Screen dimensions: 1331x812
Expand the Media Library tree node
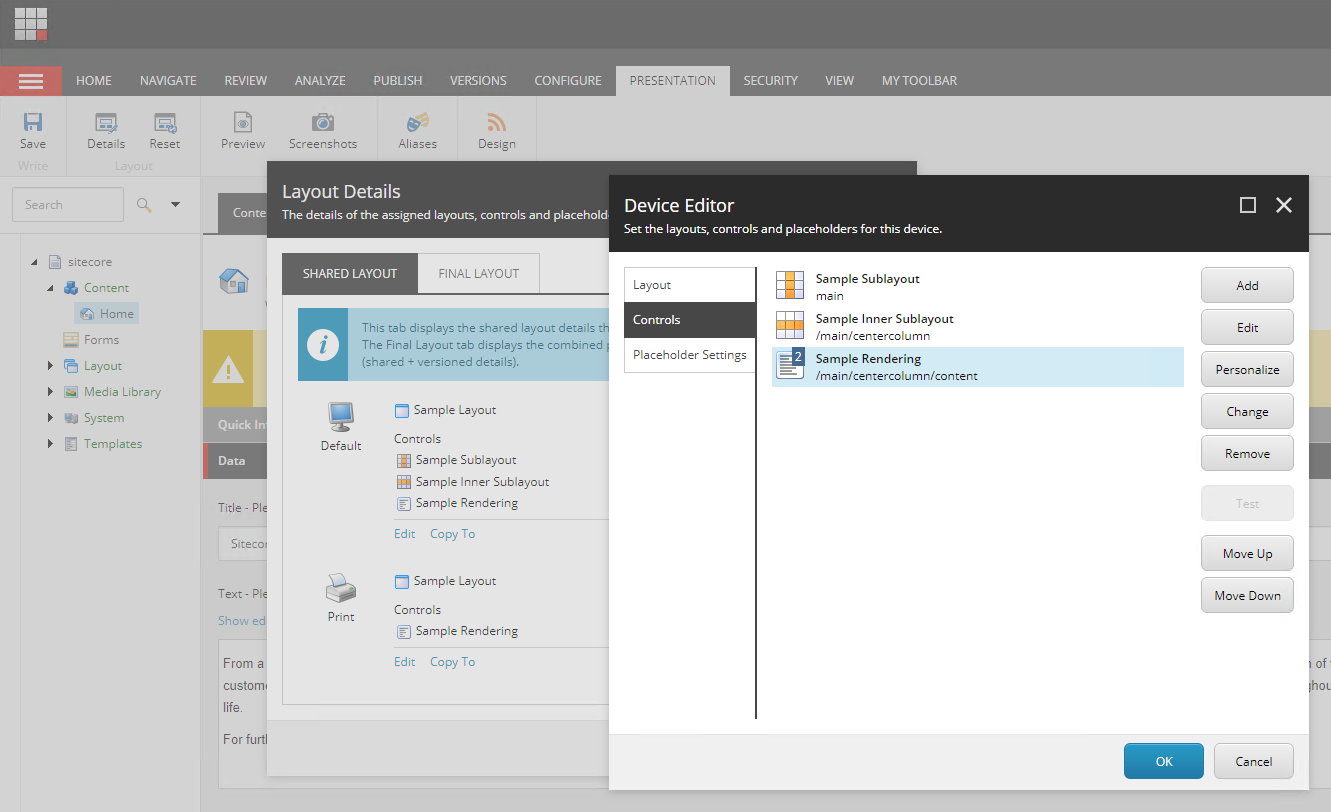pos(50,392)
